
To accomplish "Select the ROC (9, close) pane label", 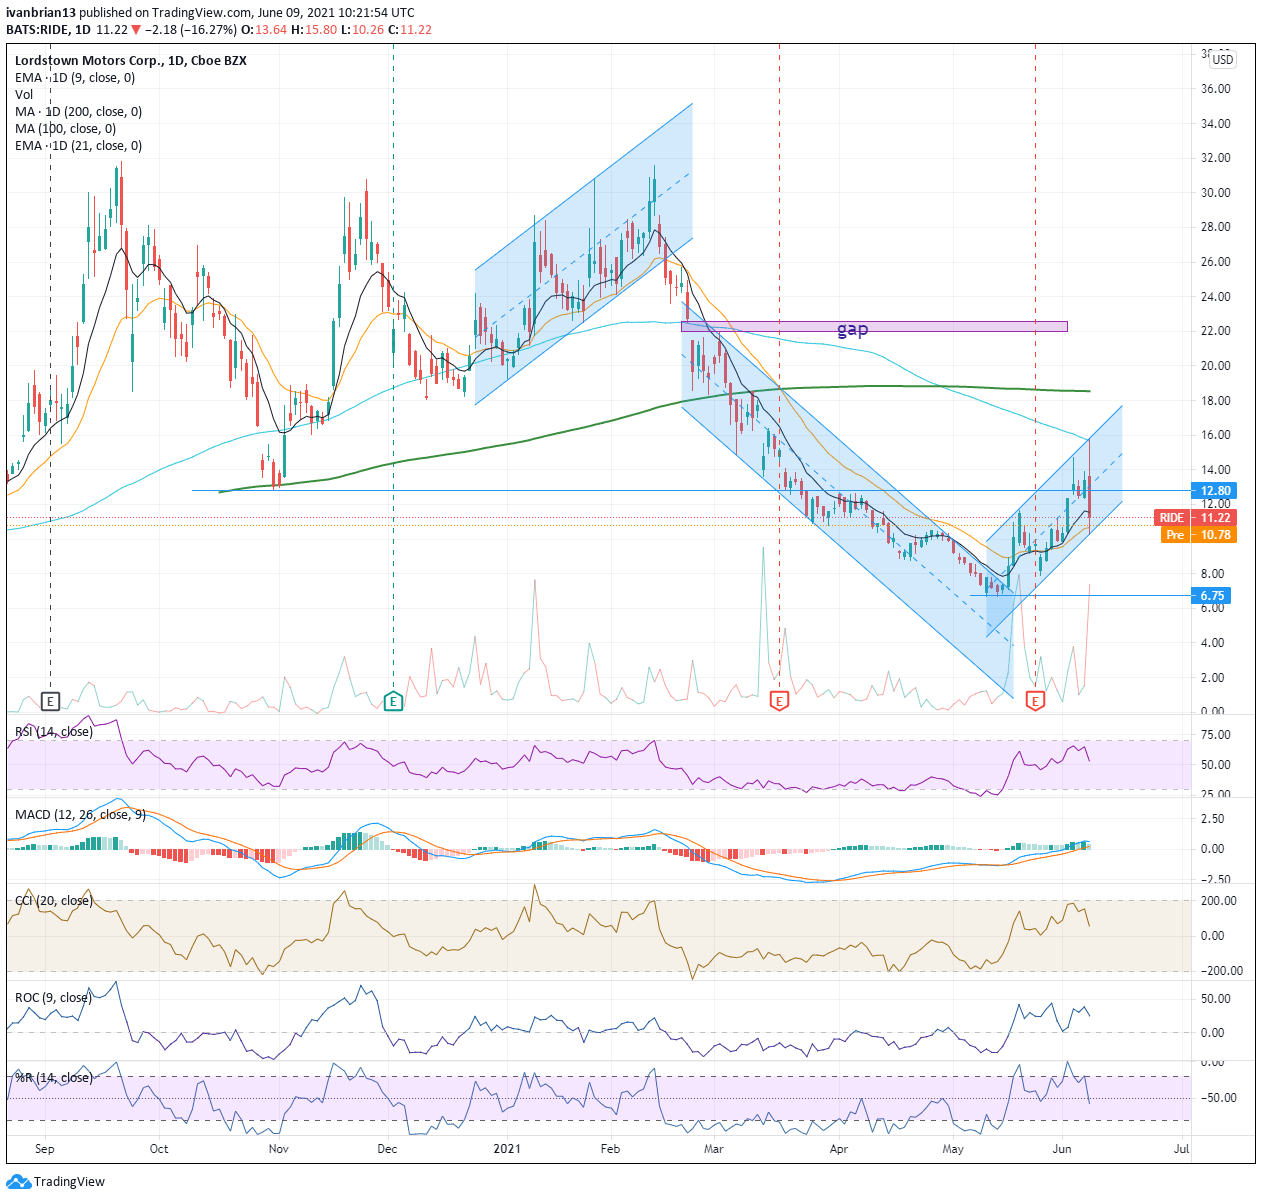I will tap(53, 998).
